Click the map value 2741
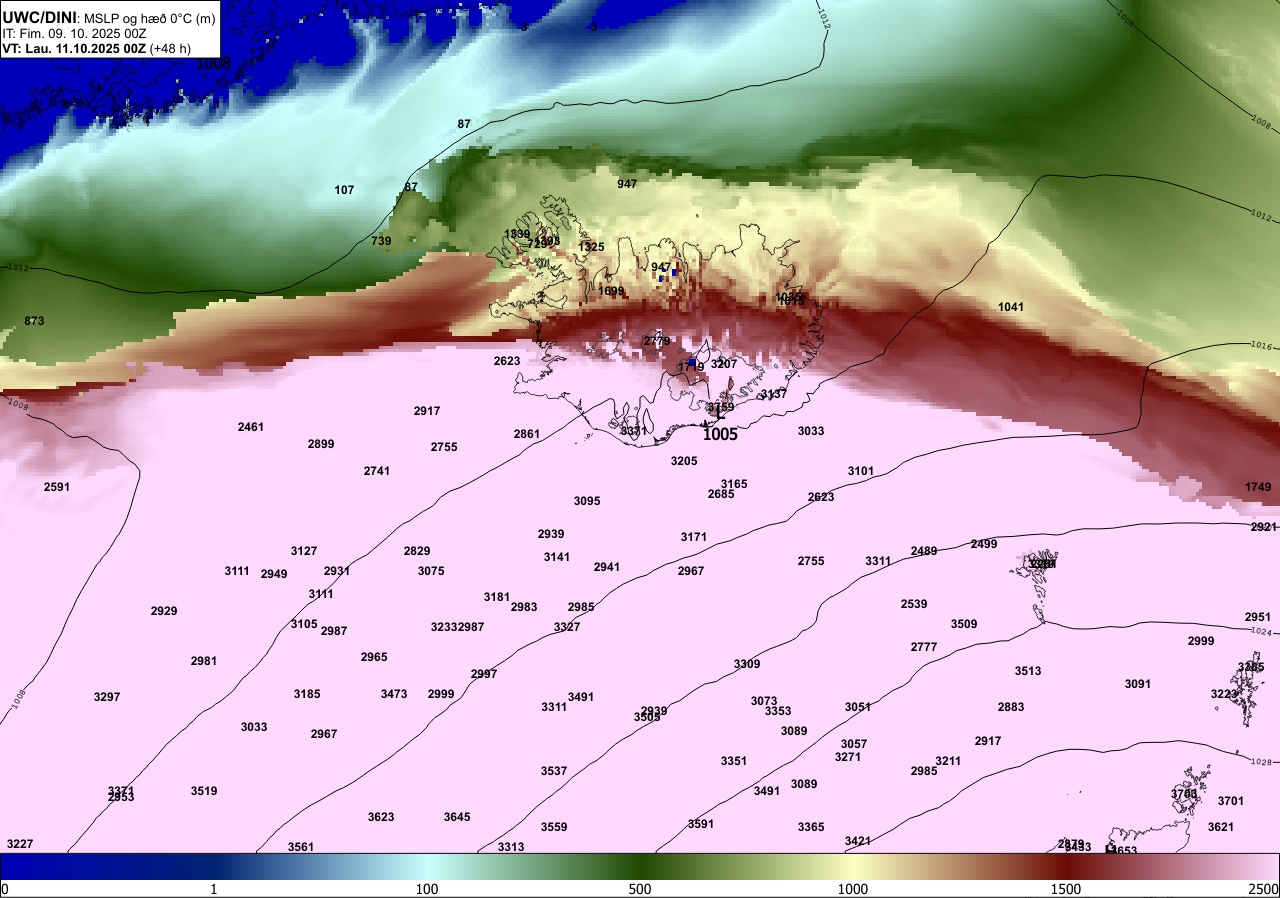 click(x=377, y=471)
